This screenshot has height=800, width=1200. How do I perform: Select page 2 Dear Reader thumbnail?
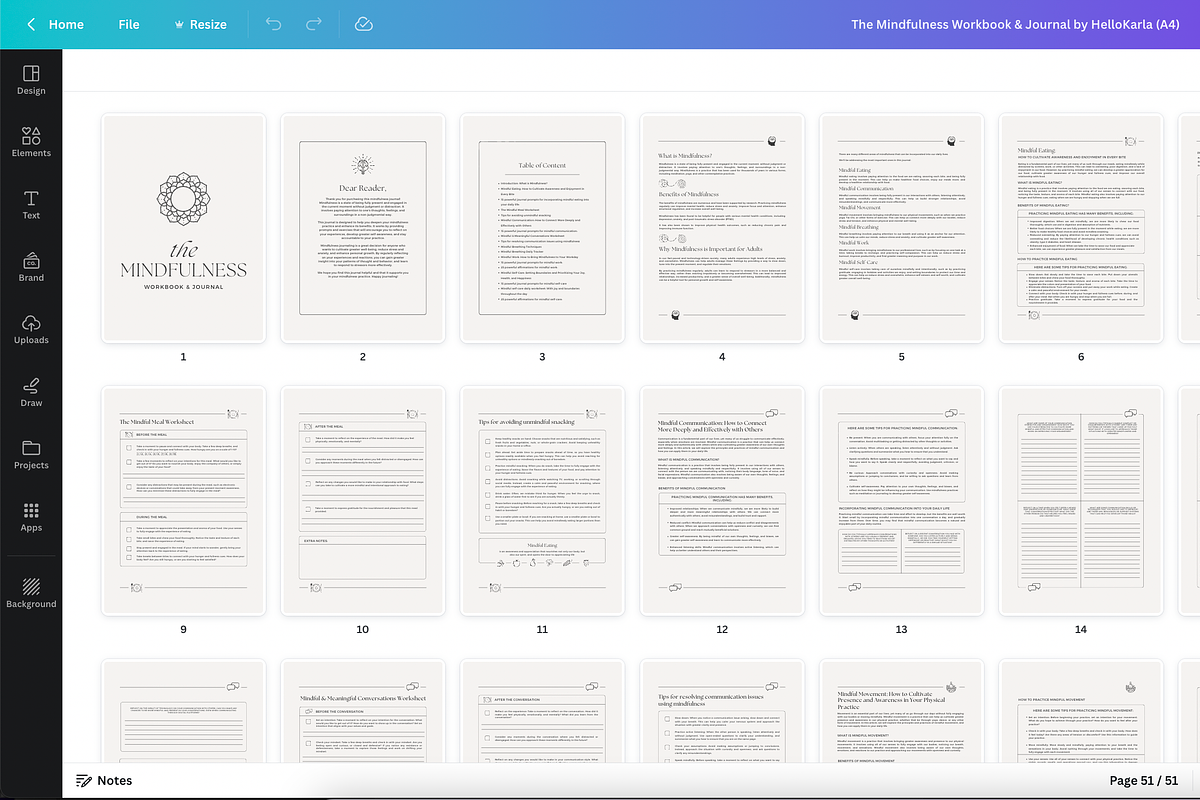(362, 228)
